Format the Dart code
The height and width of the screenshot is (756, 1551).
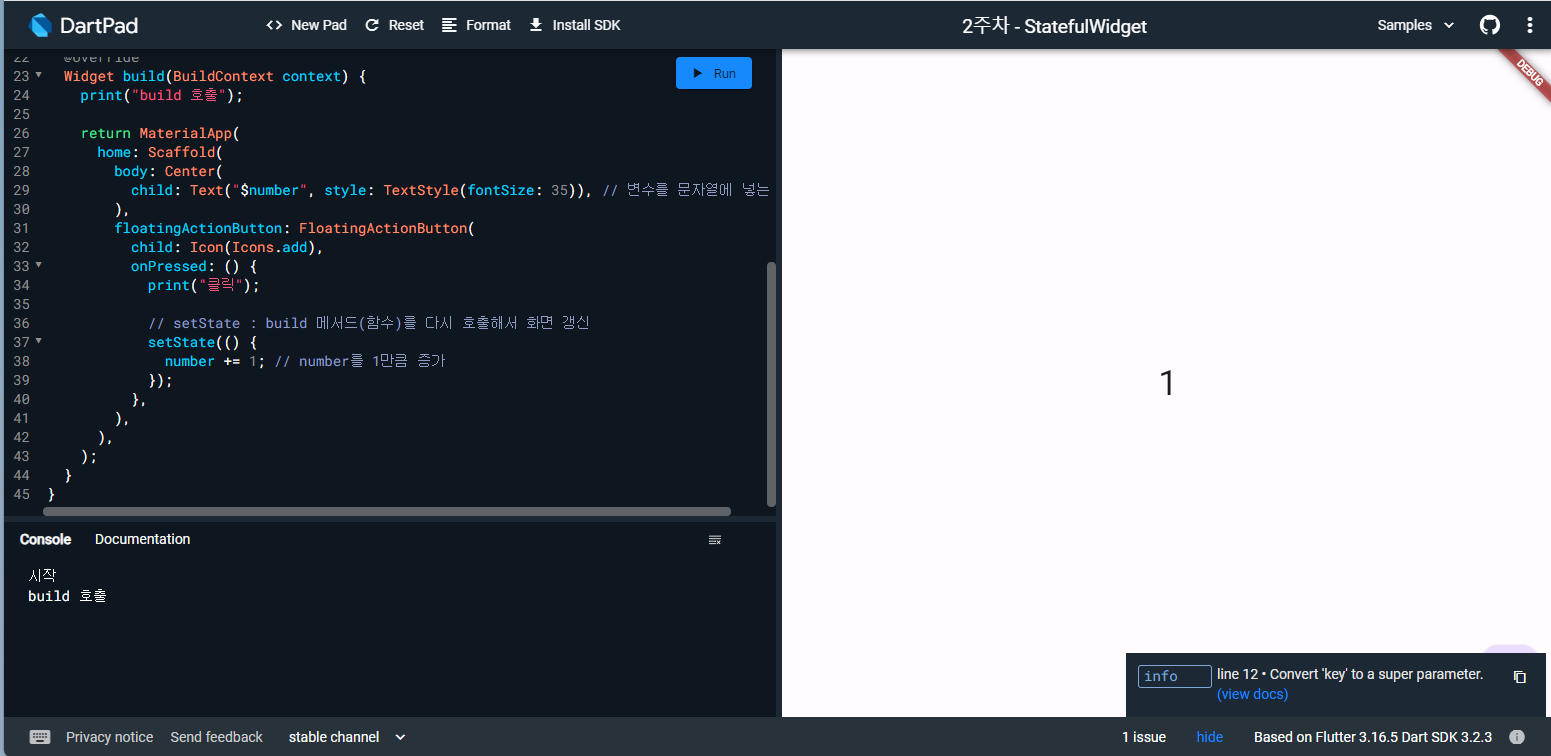476,25
